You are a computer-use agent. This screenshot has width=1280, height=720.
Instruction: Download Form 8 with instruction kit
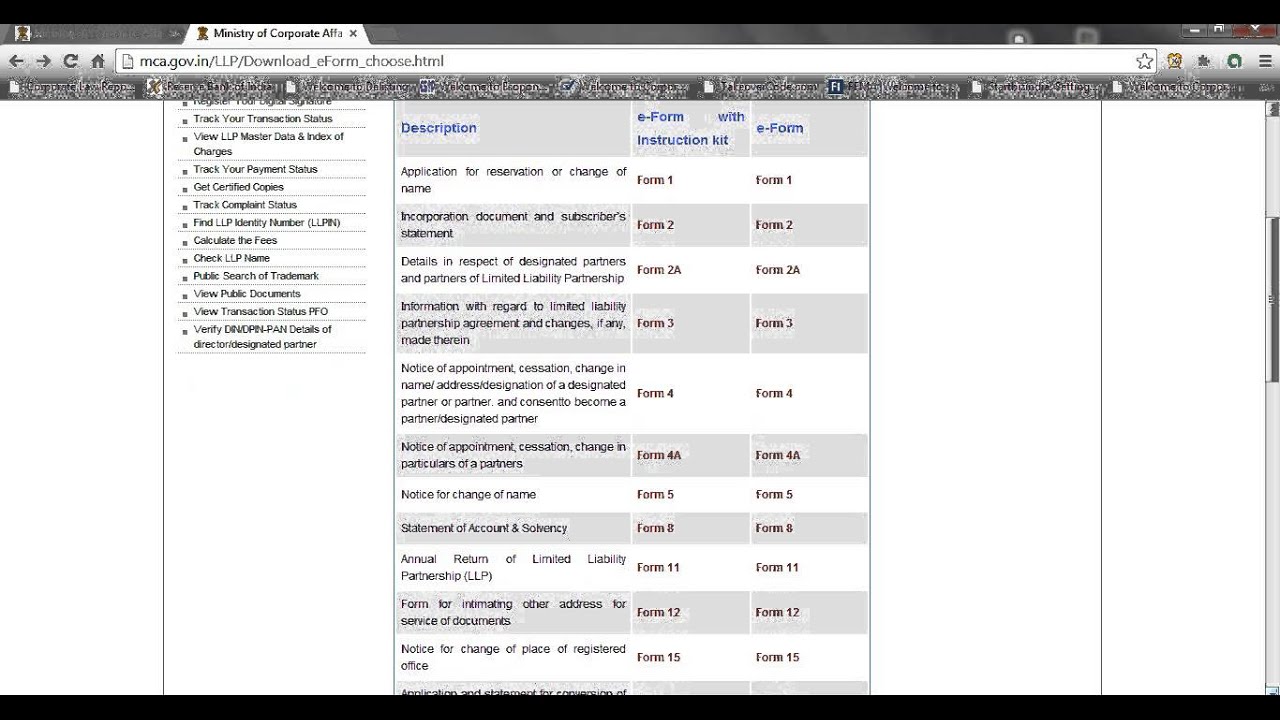click(655, 528)
